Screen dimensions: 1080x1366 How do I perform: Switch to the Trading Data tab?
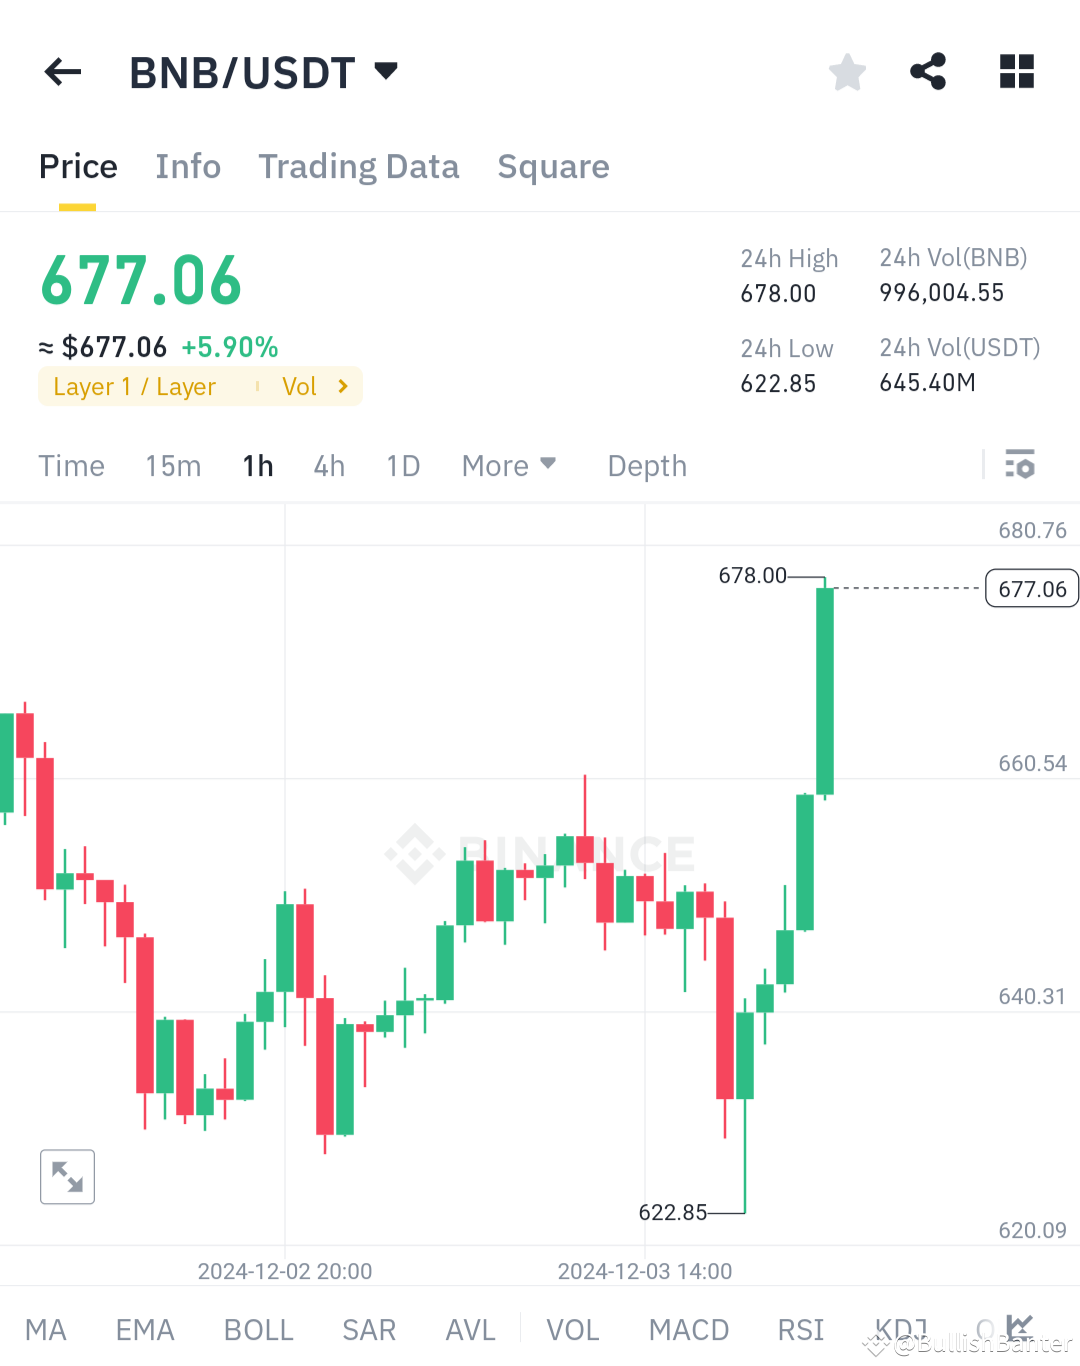(358, 166)
